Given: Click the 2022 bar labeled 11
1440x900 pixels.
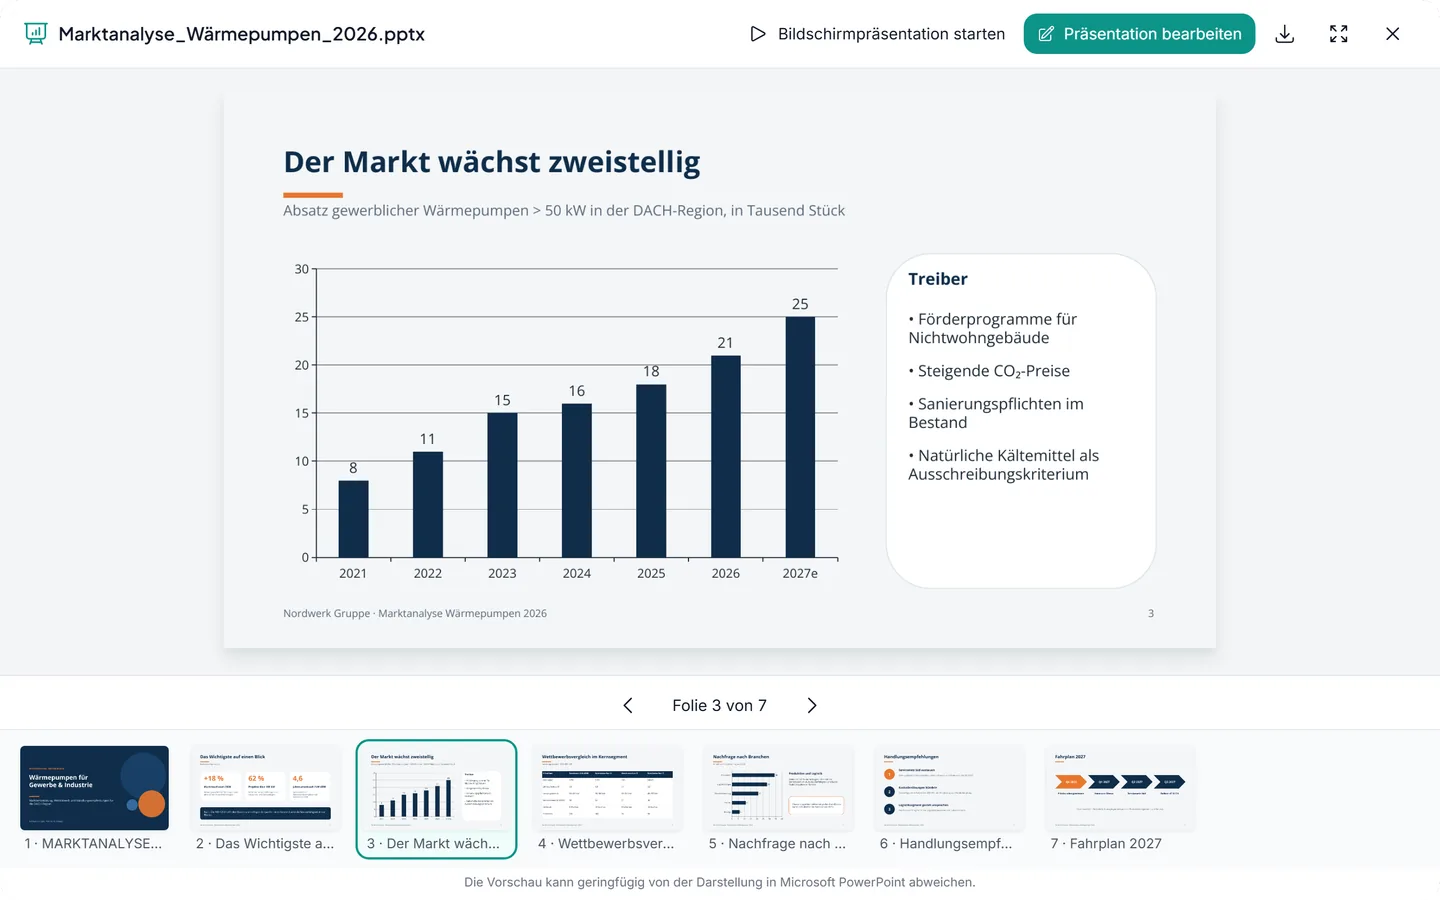Looking at the screenshot, I should (x=428, y=505).
